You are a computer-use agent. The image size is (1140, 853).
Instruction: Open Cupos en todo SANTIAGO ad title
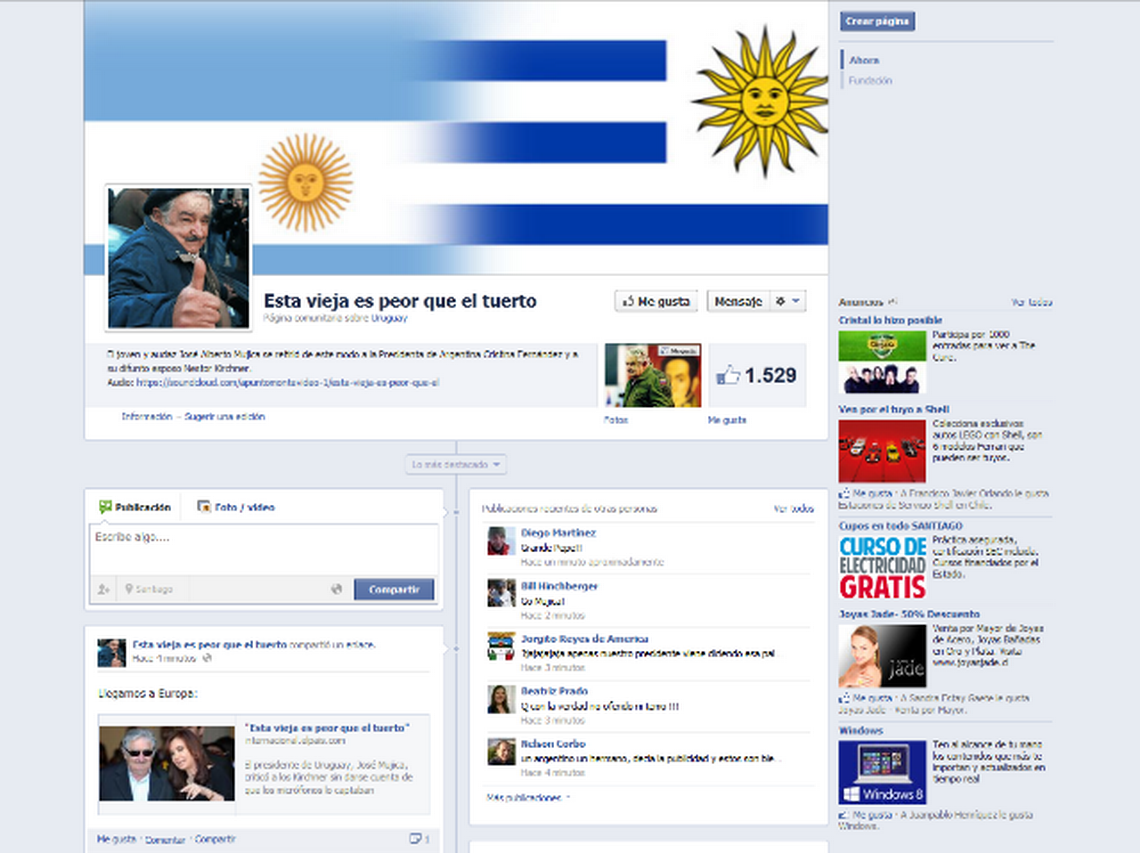(x=900, y=525)
